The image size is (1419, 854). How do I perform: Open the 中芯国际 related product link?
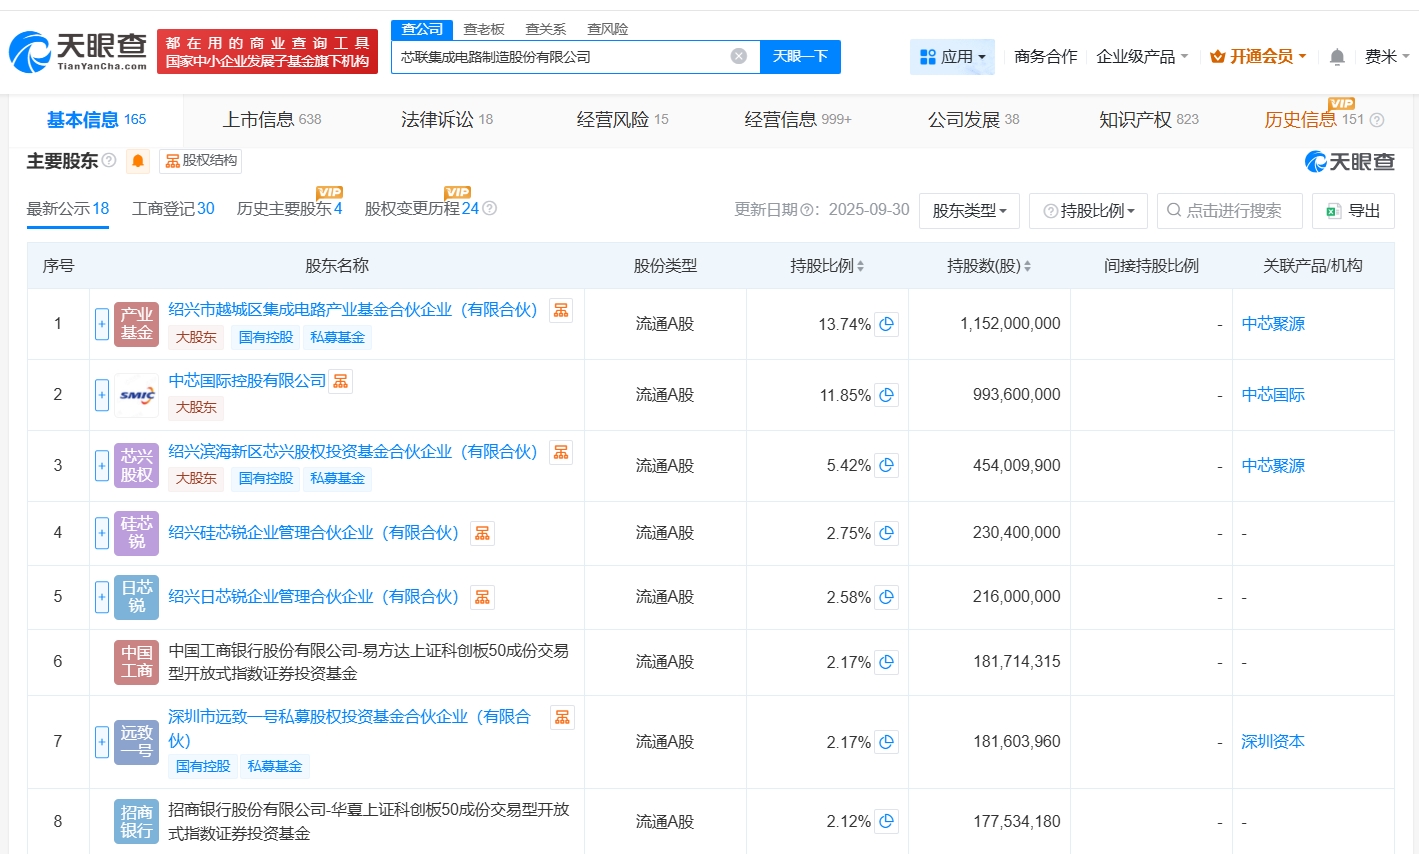click(1273, 395)
